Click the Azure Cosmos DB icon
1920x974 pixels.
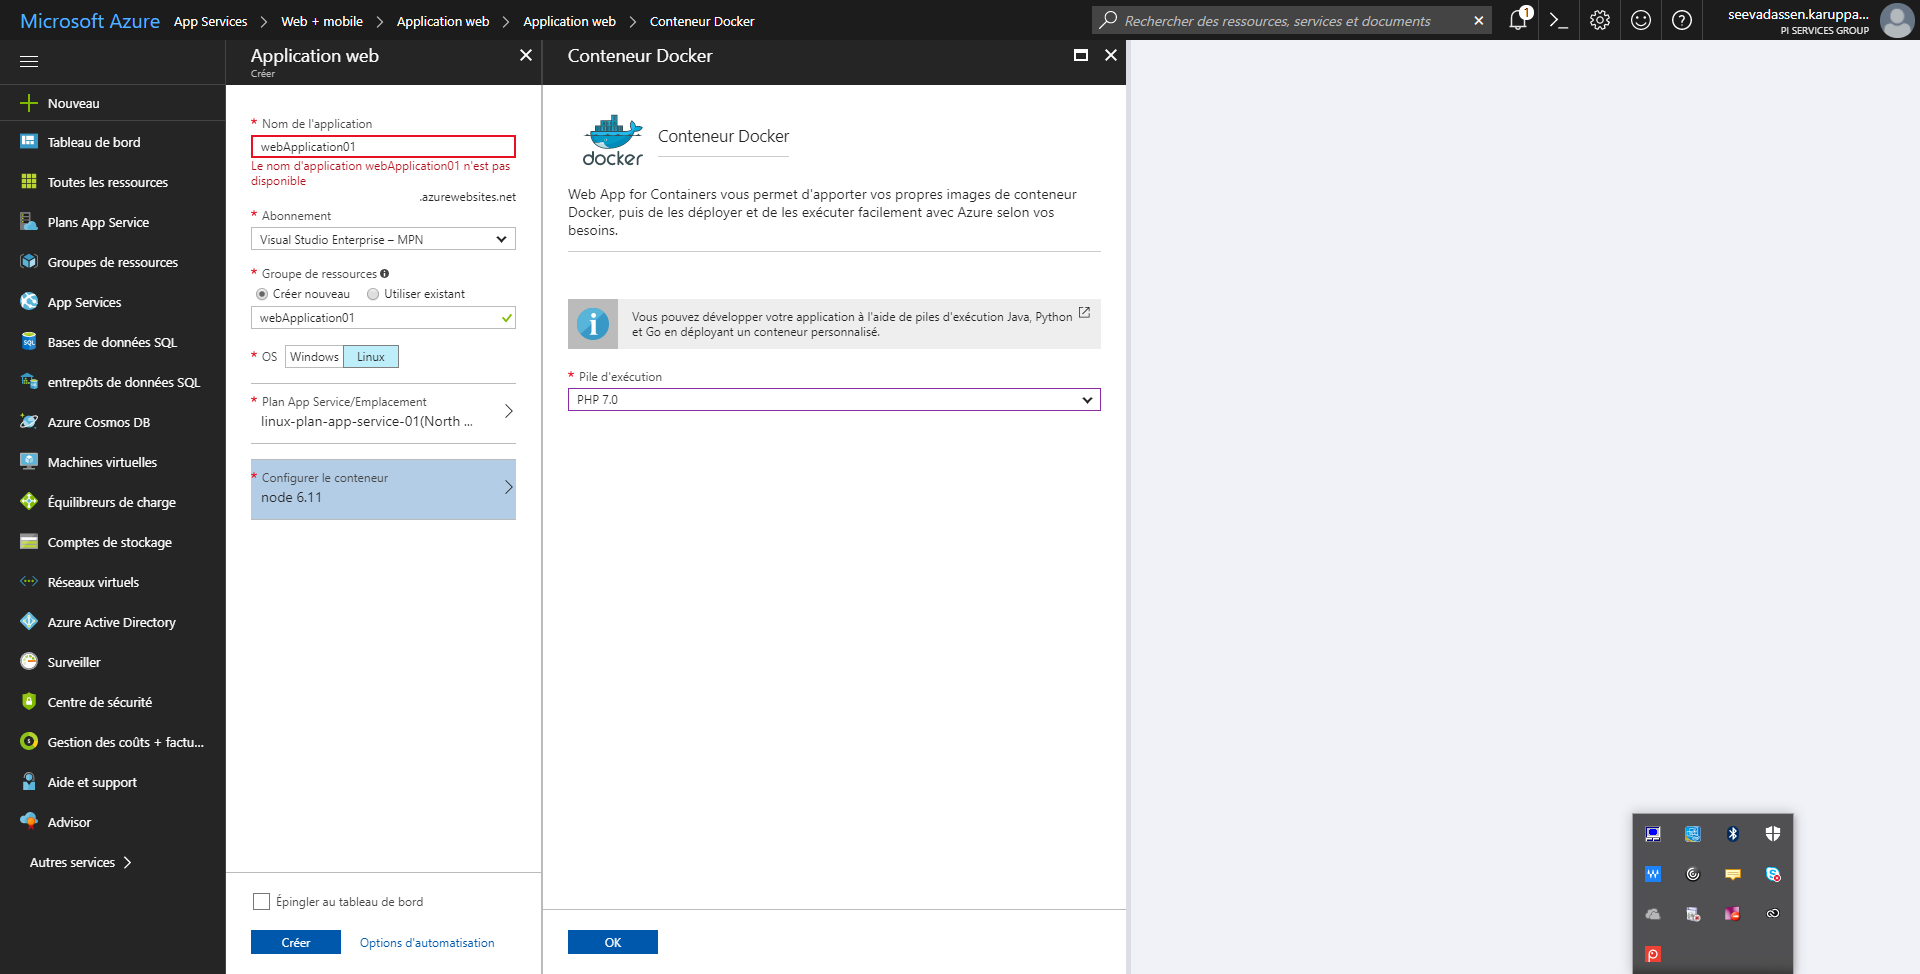(29, 422)
